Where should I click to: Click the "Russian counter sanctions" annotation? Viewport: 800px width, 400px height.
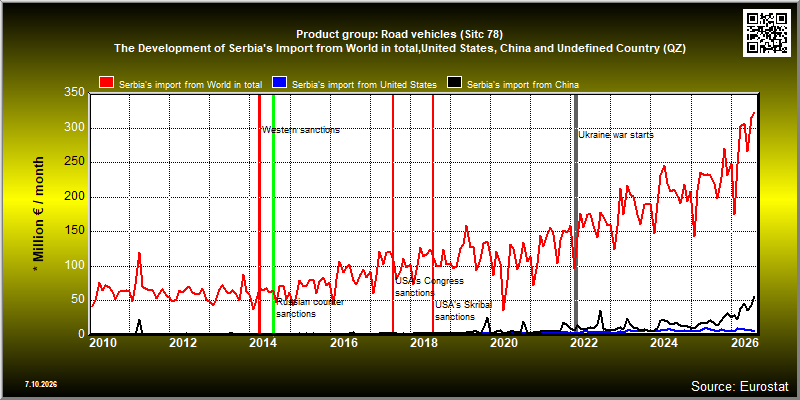(310, 308)
